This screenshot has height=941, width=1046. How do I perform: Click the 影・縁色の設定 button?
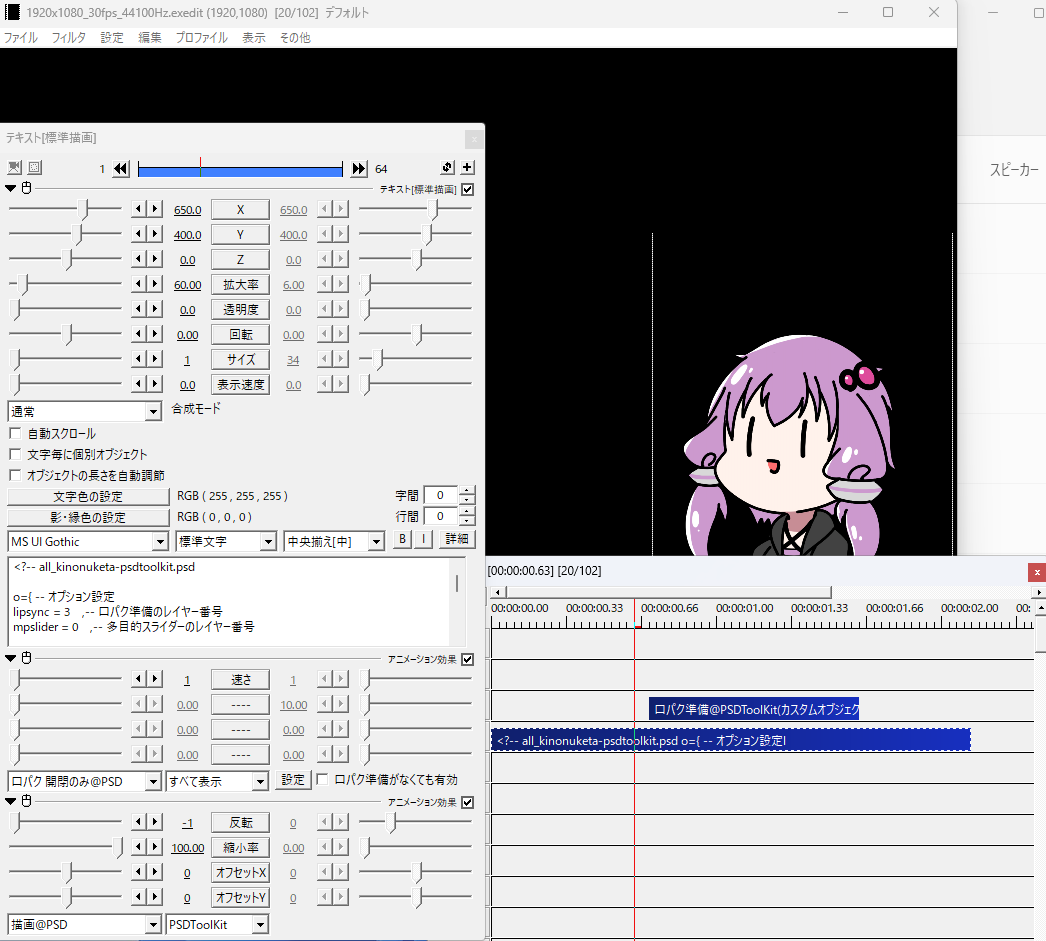click(x=88, y=517)
